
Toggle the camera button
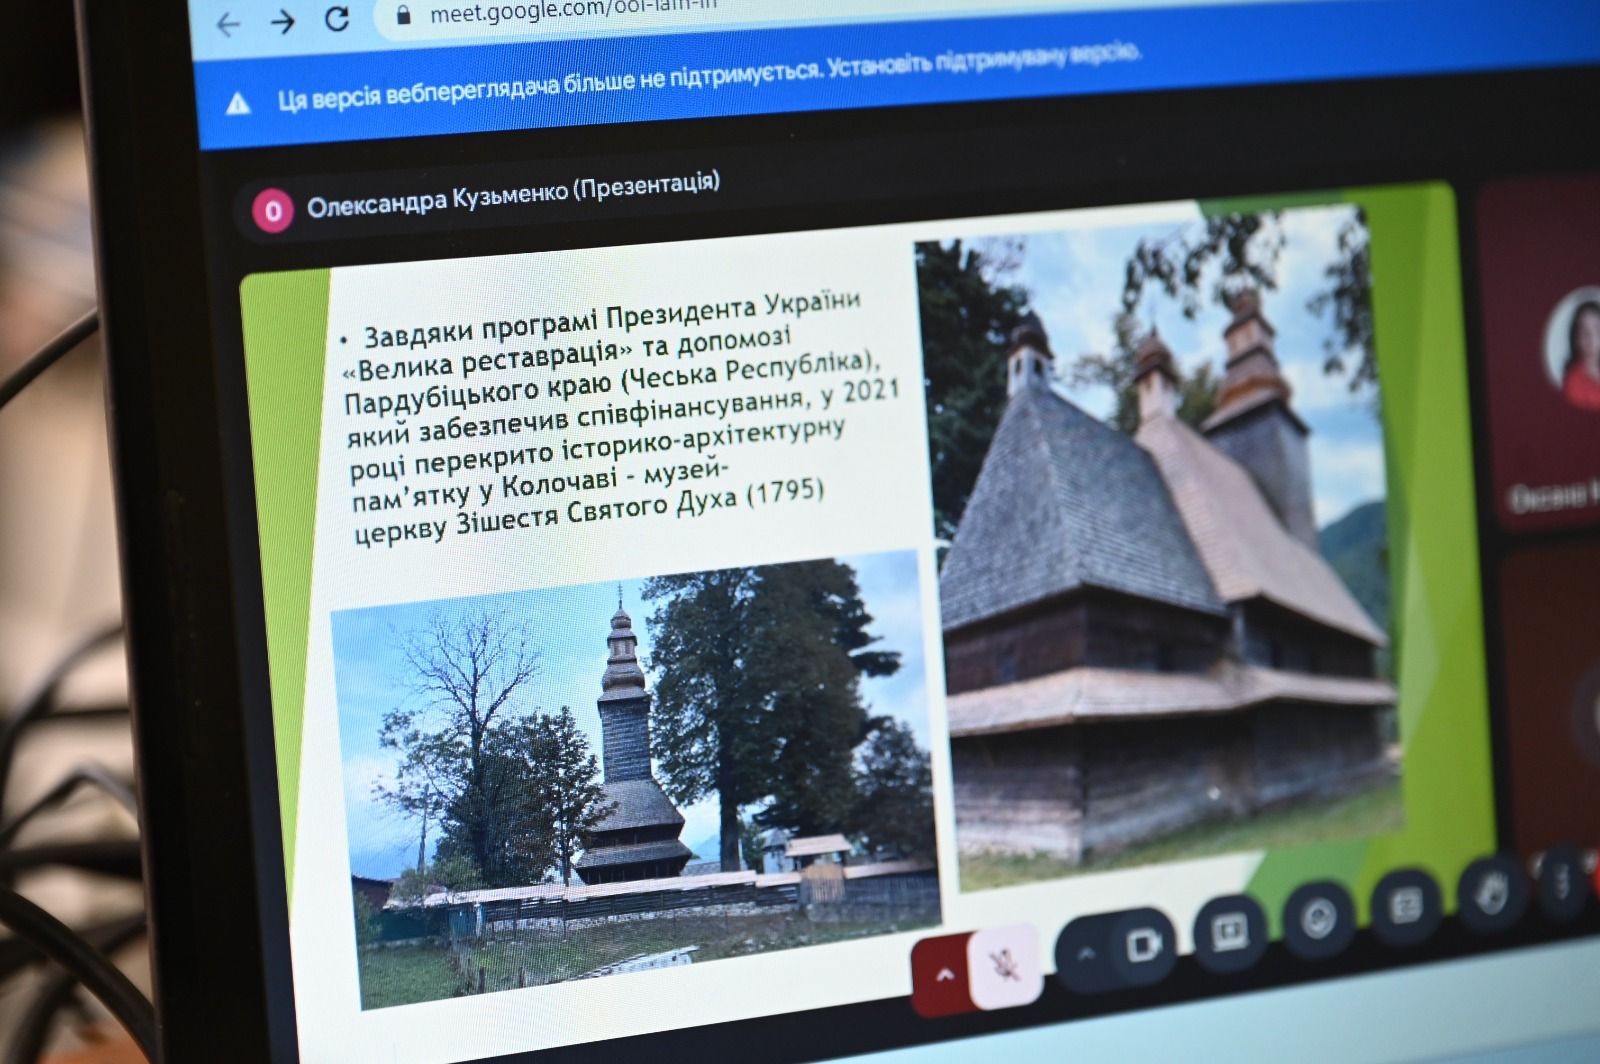[1143, 945]
